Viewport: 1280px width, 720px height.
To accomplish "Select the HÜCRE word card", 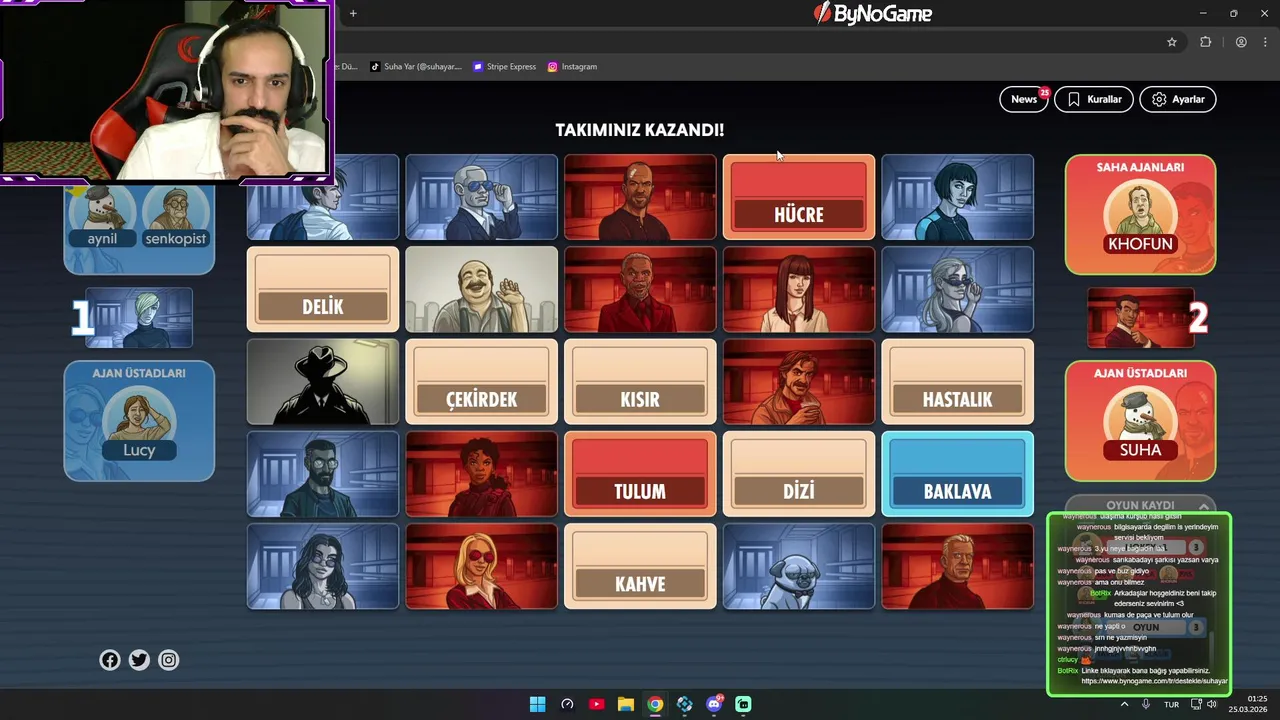I will [x=799, y=197].
